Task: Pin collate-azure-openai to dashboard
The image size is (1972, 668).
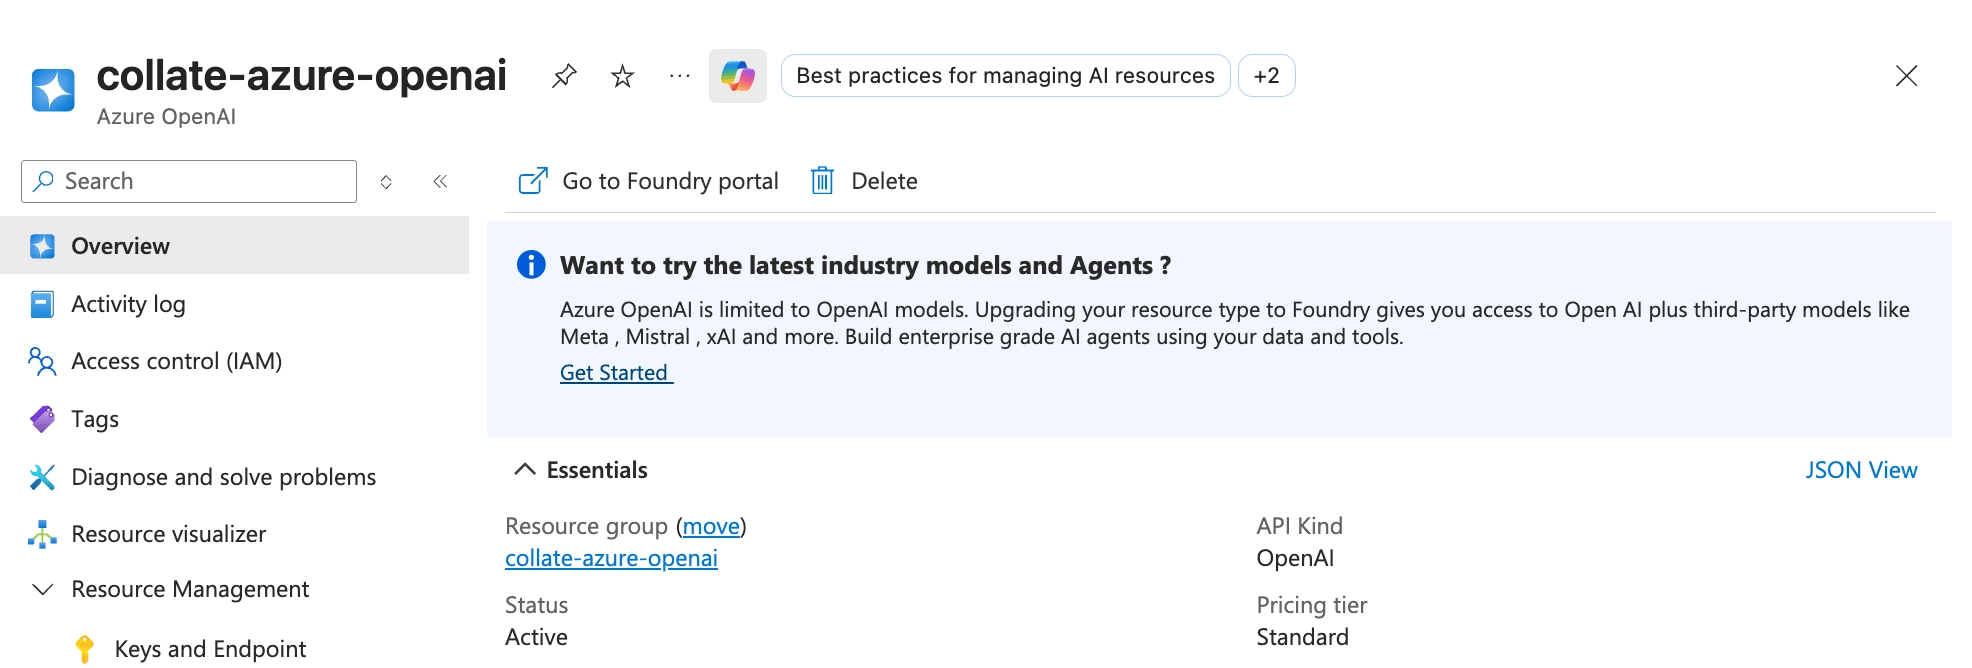Action: pyautogui.click(x=564, y=76)
